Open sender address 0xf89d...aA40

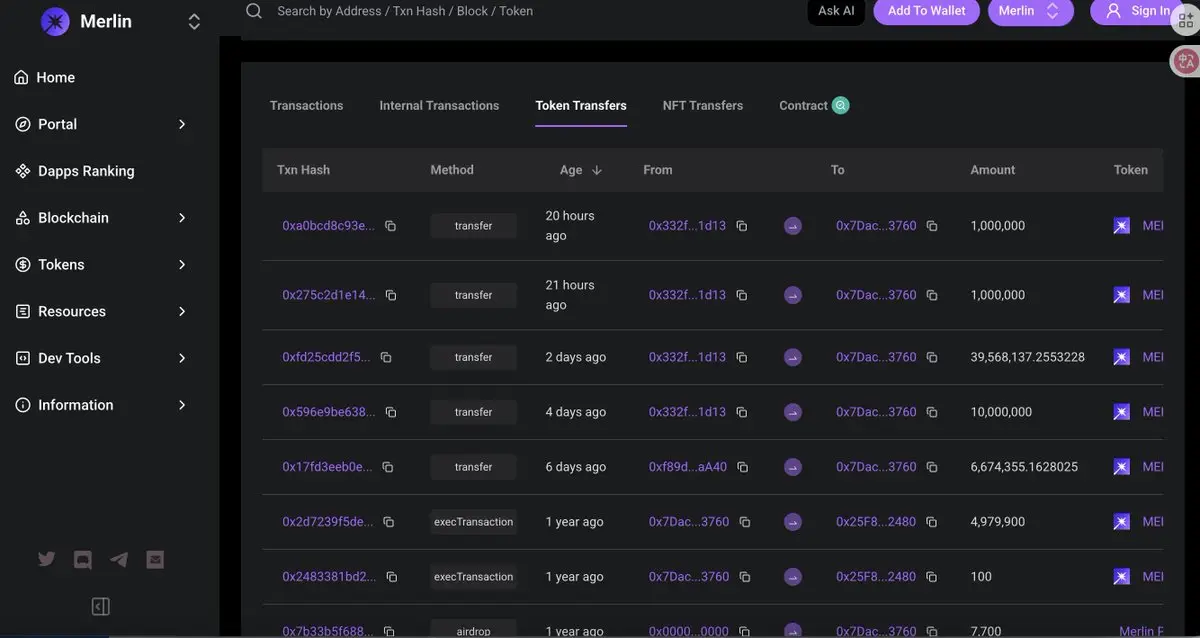click(x=688, y=467)
